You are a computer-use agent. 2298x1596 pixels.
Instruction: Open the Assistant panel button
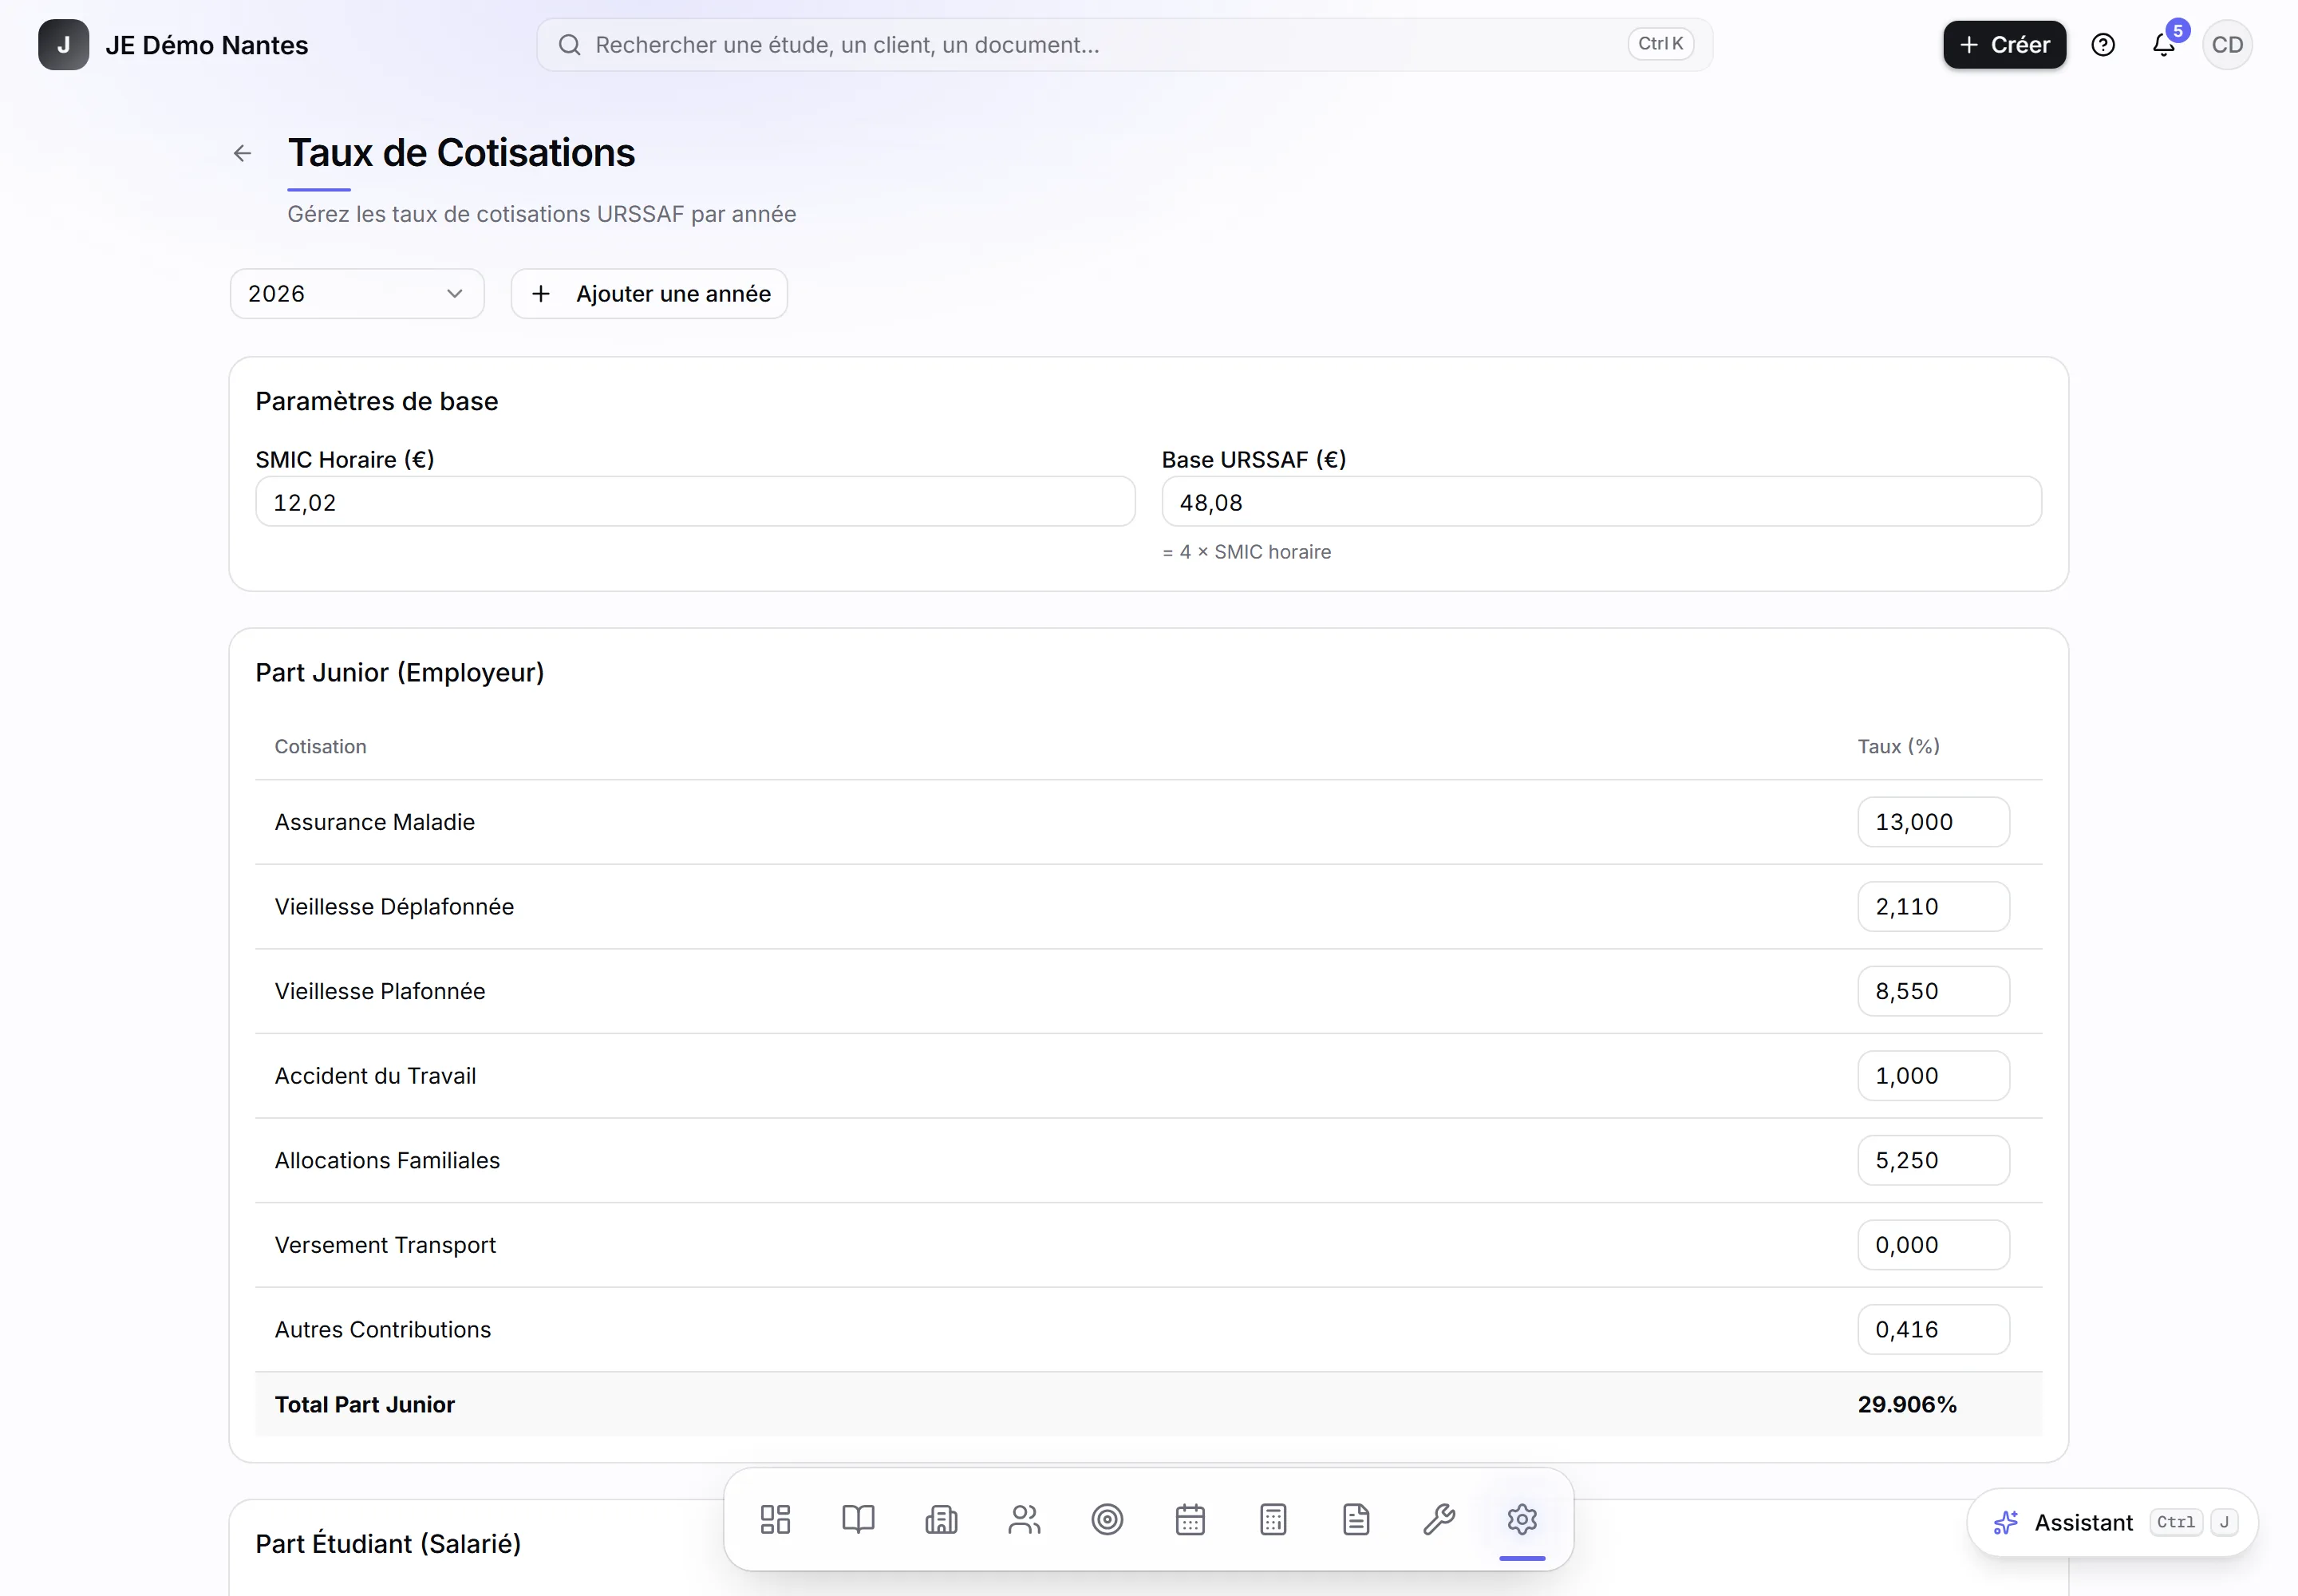pyautogui.click(x=2113, y=1523)
